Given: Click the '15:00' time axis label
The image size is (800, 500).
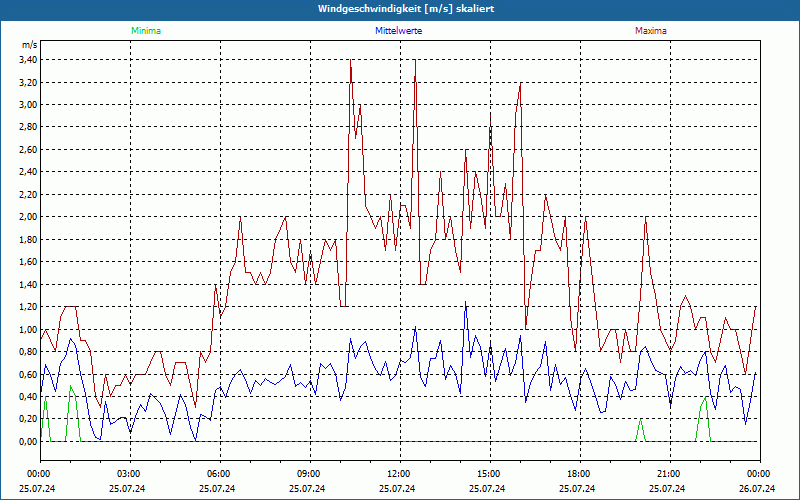Looking at the screenshot, I should tap(490, 474).
